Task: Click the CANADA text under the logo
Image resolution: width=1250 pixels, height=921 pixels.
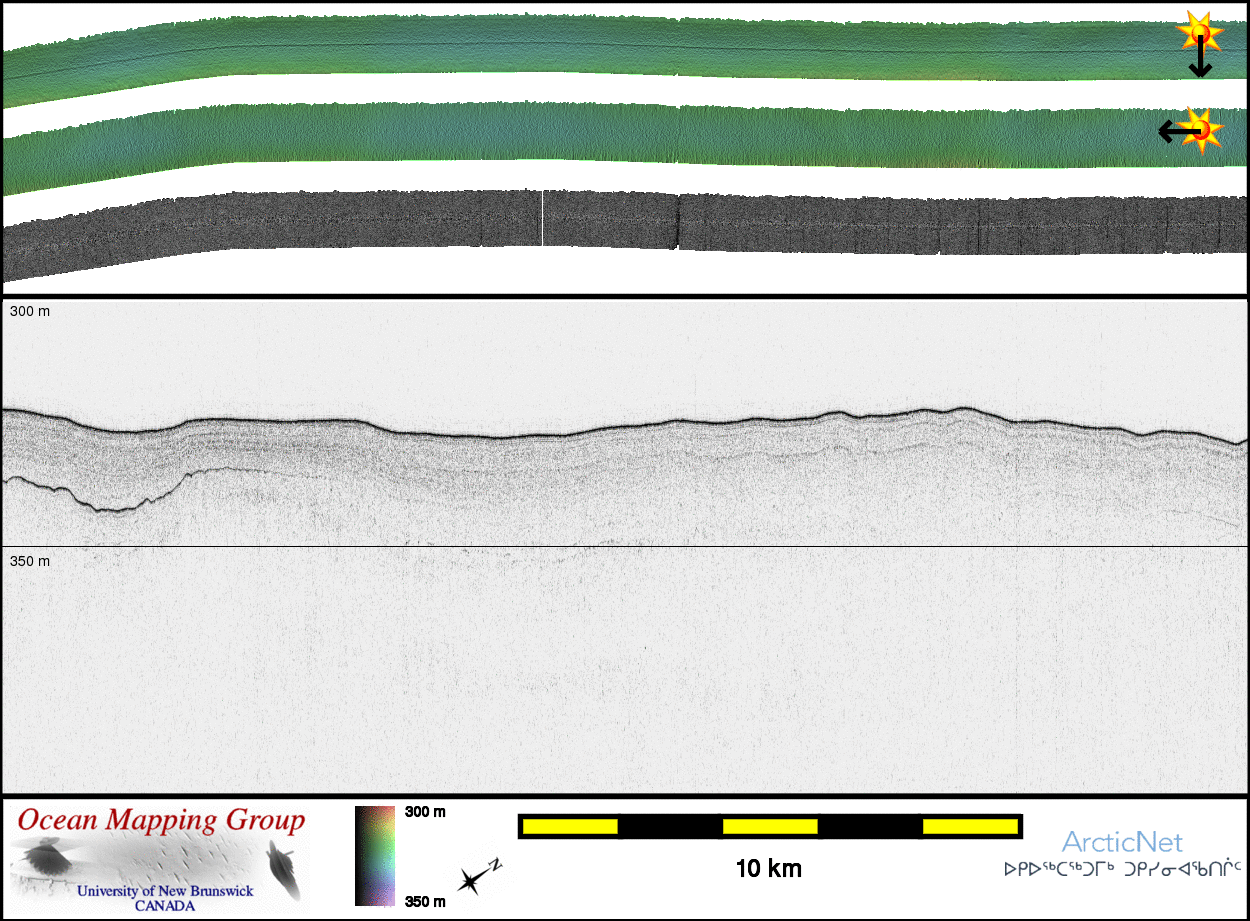Action: click(165, 906)
